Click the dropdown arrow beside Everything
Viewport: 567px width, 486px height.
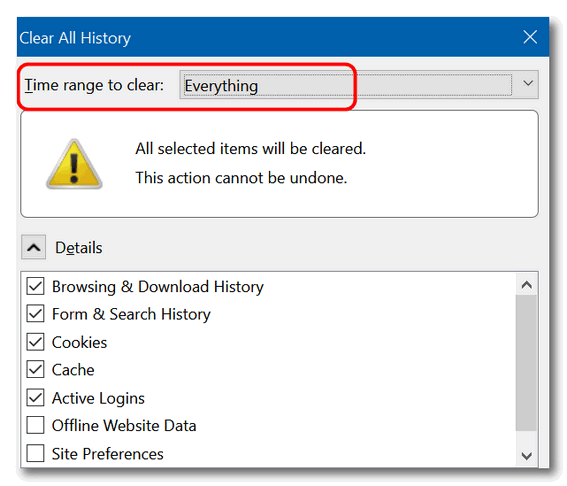[528, 84]
